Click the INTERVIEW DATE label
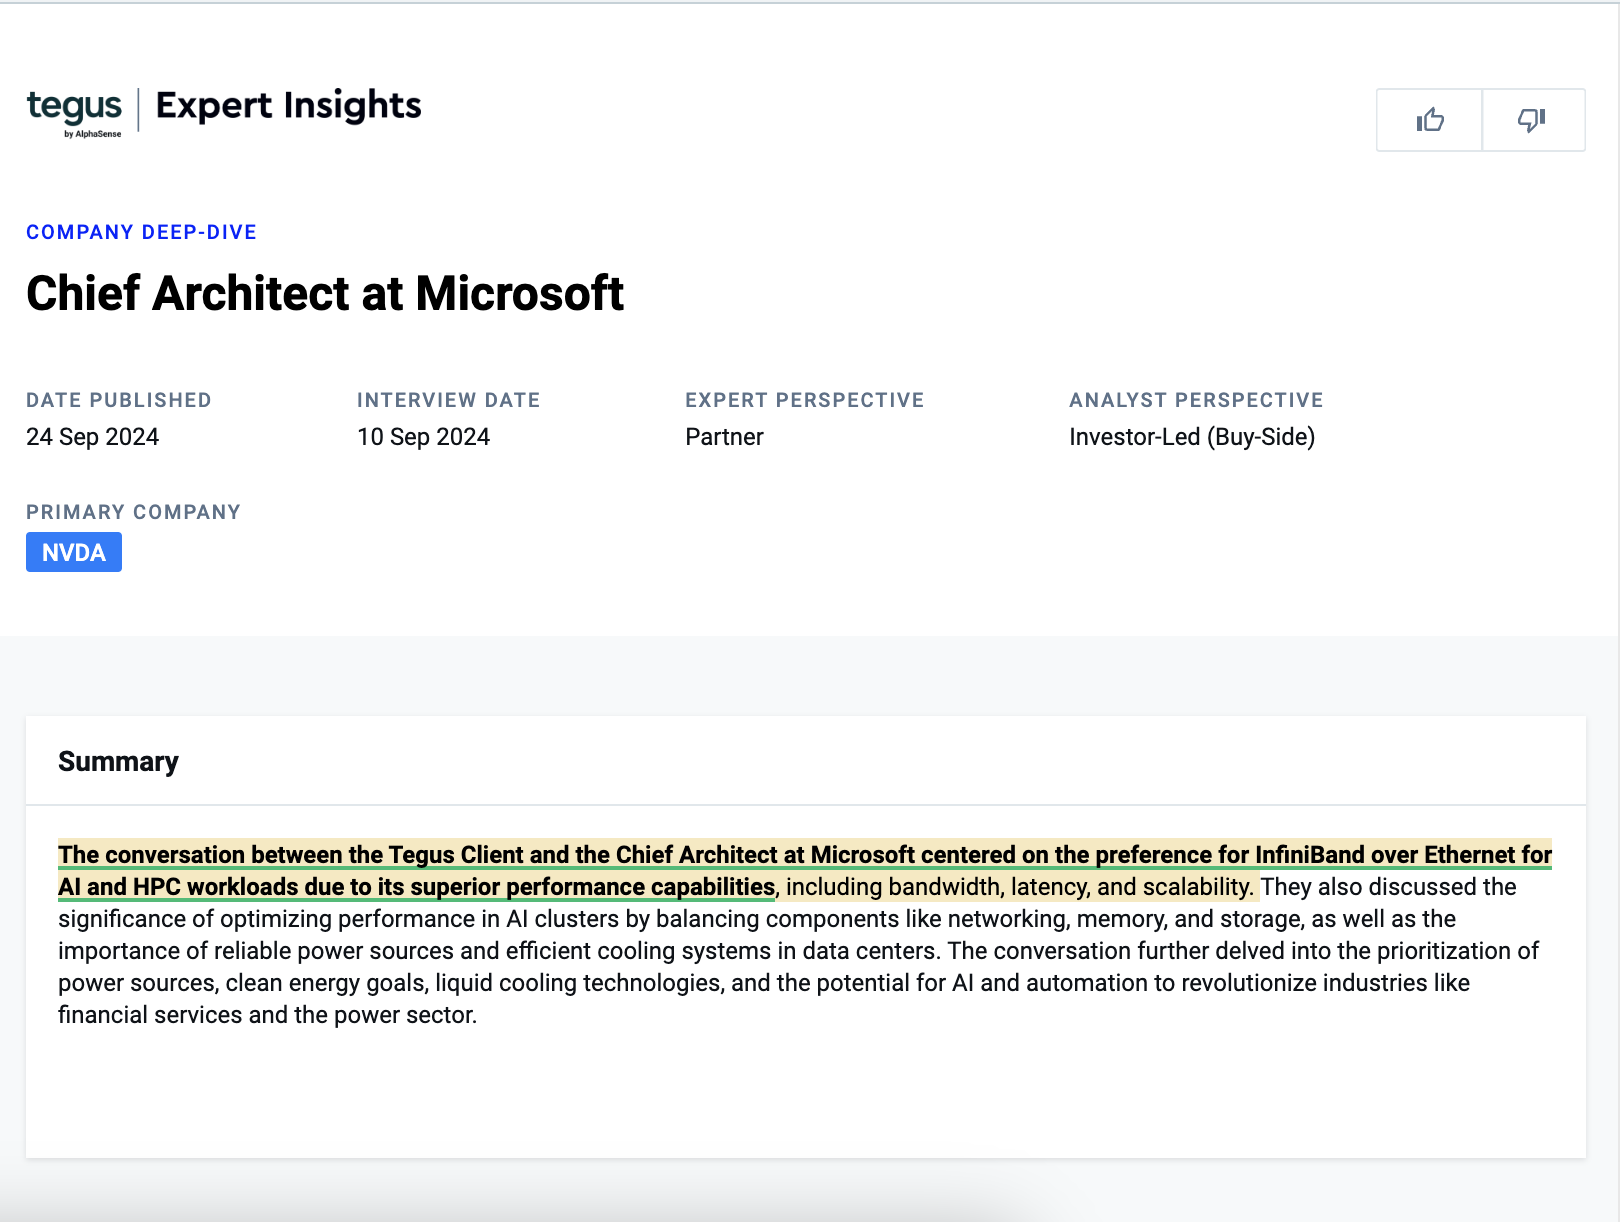Screen dimensions: 1620x1222 [x=448, y=400]
